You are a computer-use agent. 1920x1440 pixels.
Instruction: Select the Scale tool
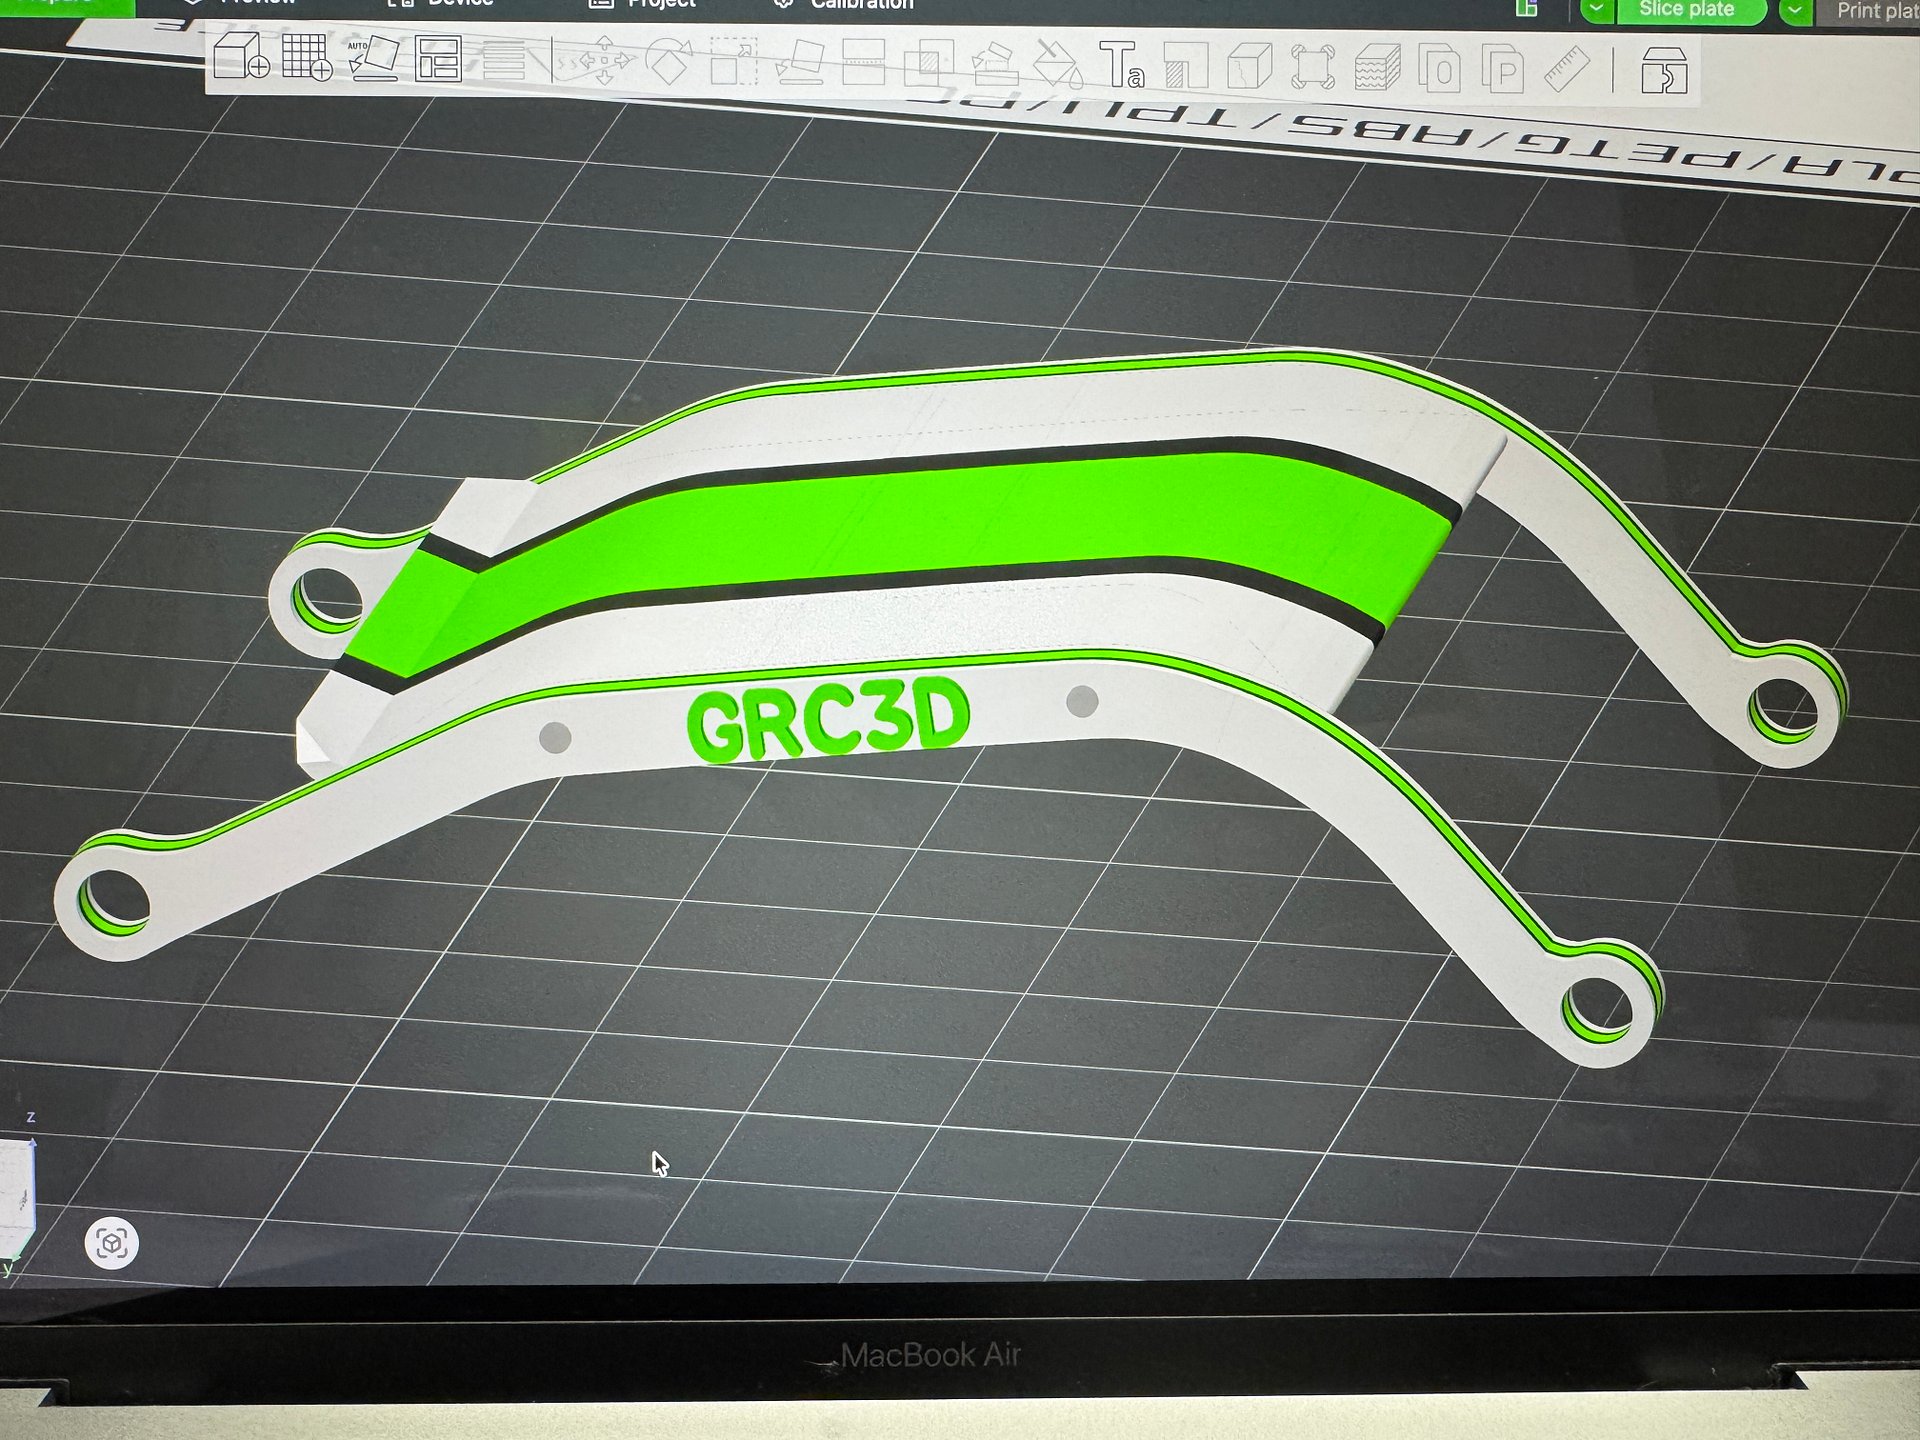(734, 63)
